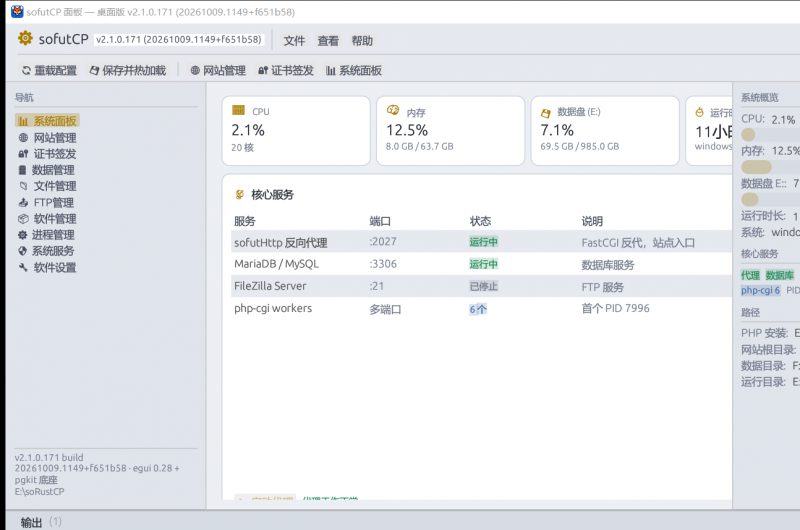
Task: Click the 服务 column header
Action: (x=244, y=221)
